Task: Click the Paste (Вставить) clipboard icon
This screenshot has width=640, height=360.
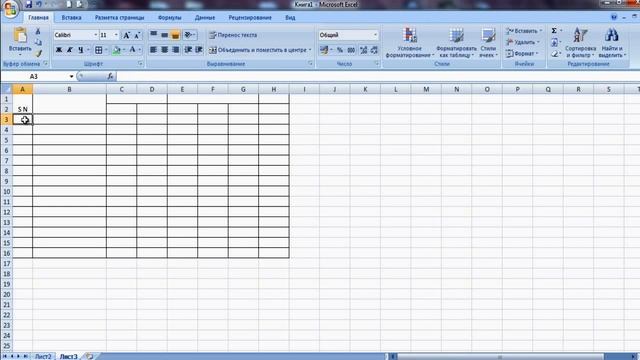Action: click(20, 36)
